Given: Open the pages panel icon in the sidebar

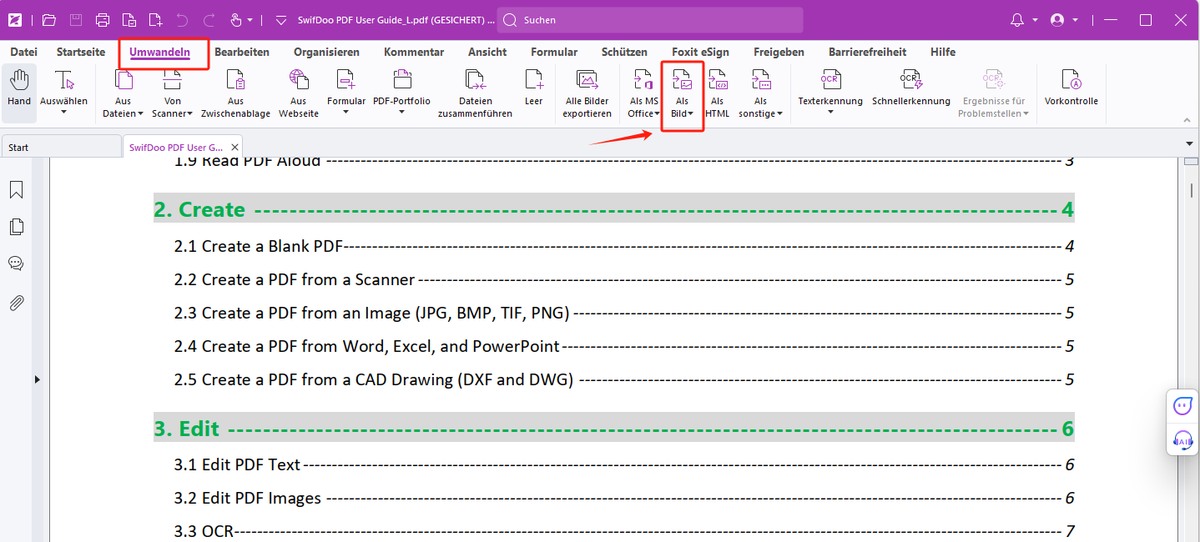Looking at the screenshot, I should (x=16, y=227).
